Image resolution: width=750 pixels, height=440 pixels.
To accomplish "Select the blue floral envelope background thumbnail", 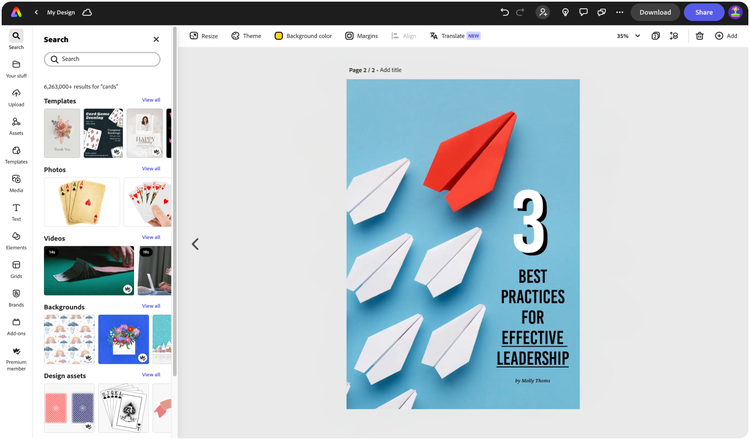I will [123, 339].
